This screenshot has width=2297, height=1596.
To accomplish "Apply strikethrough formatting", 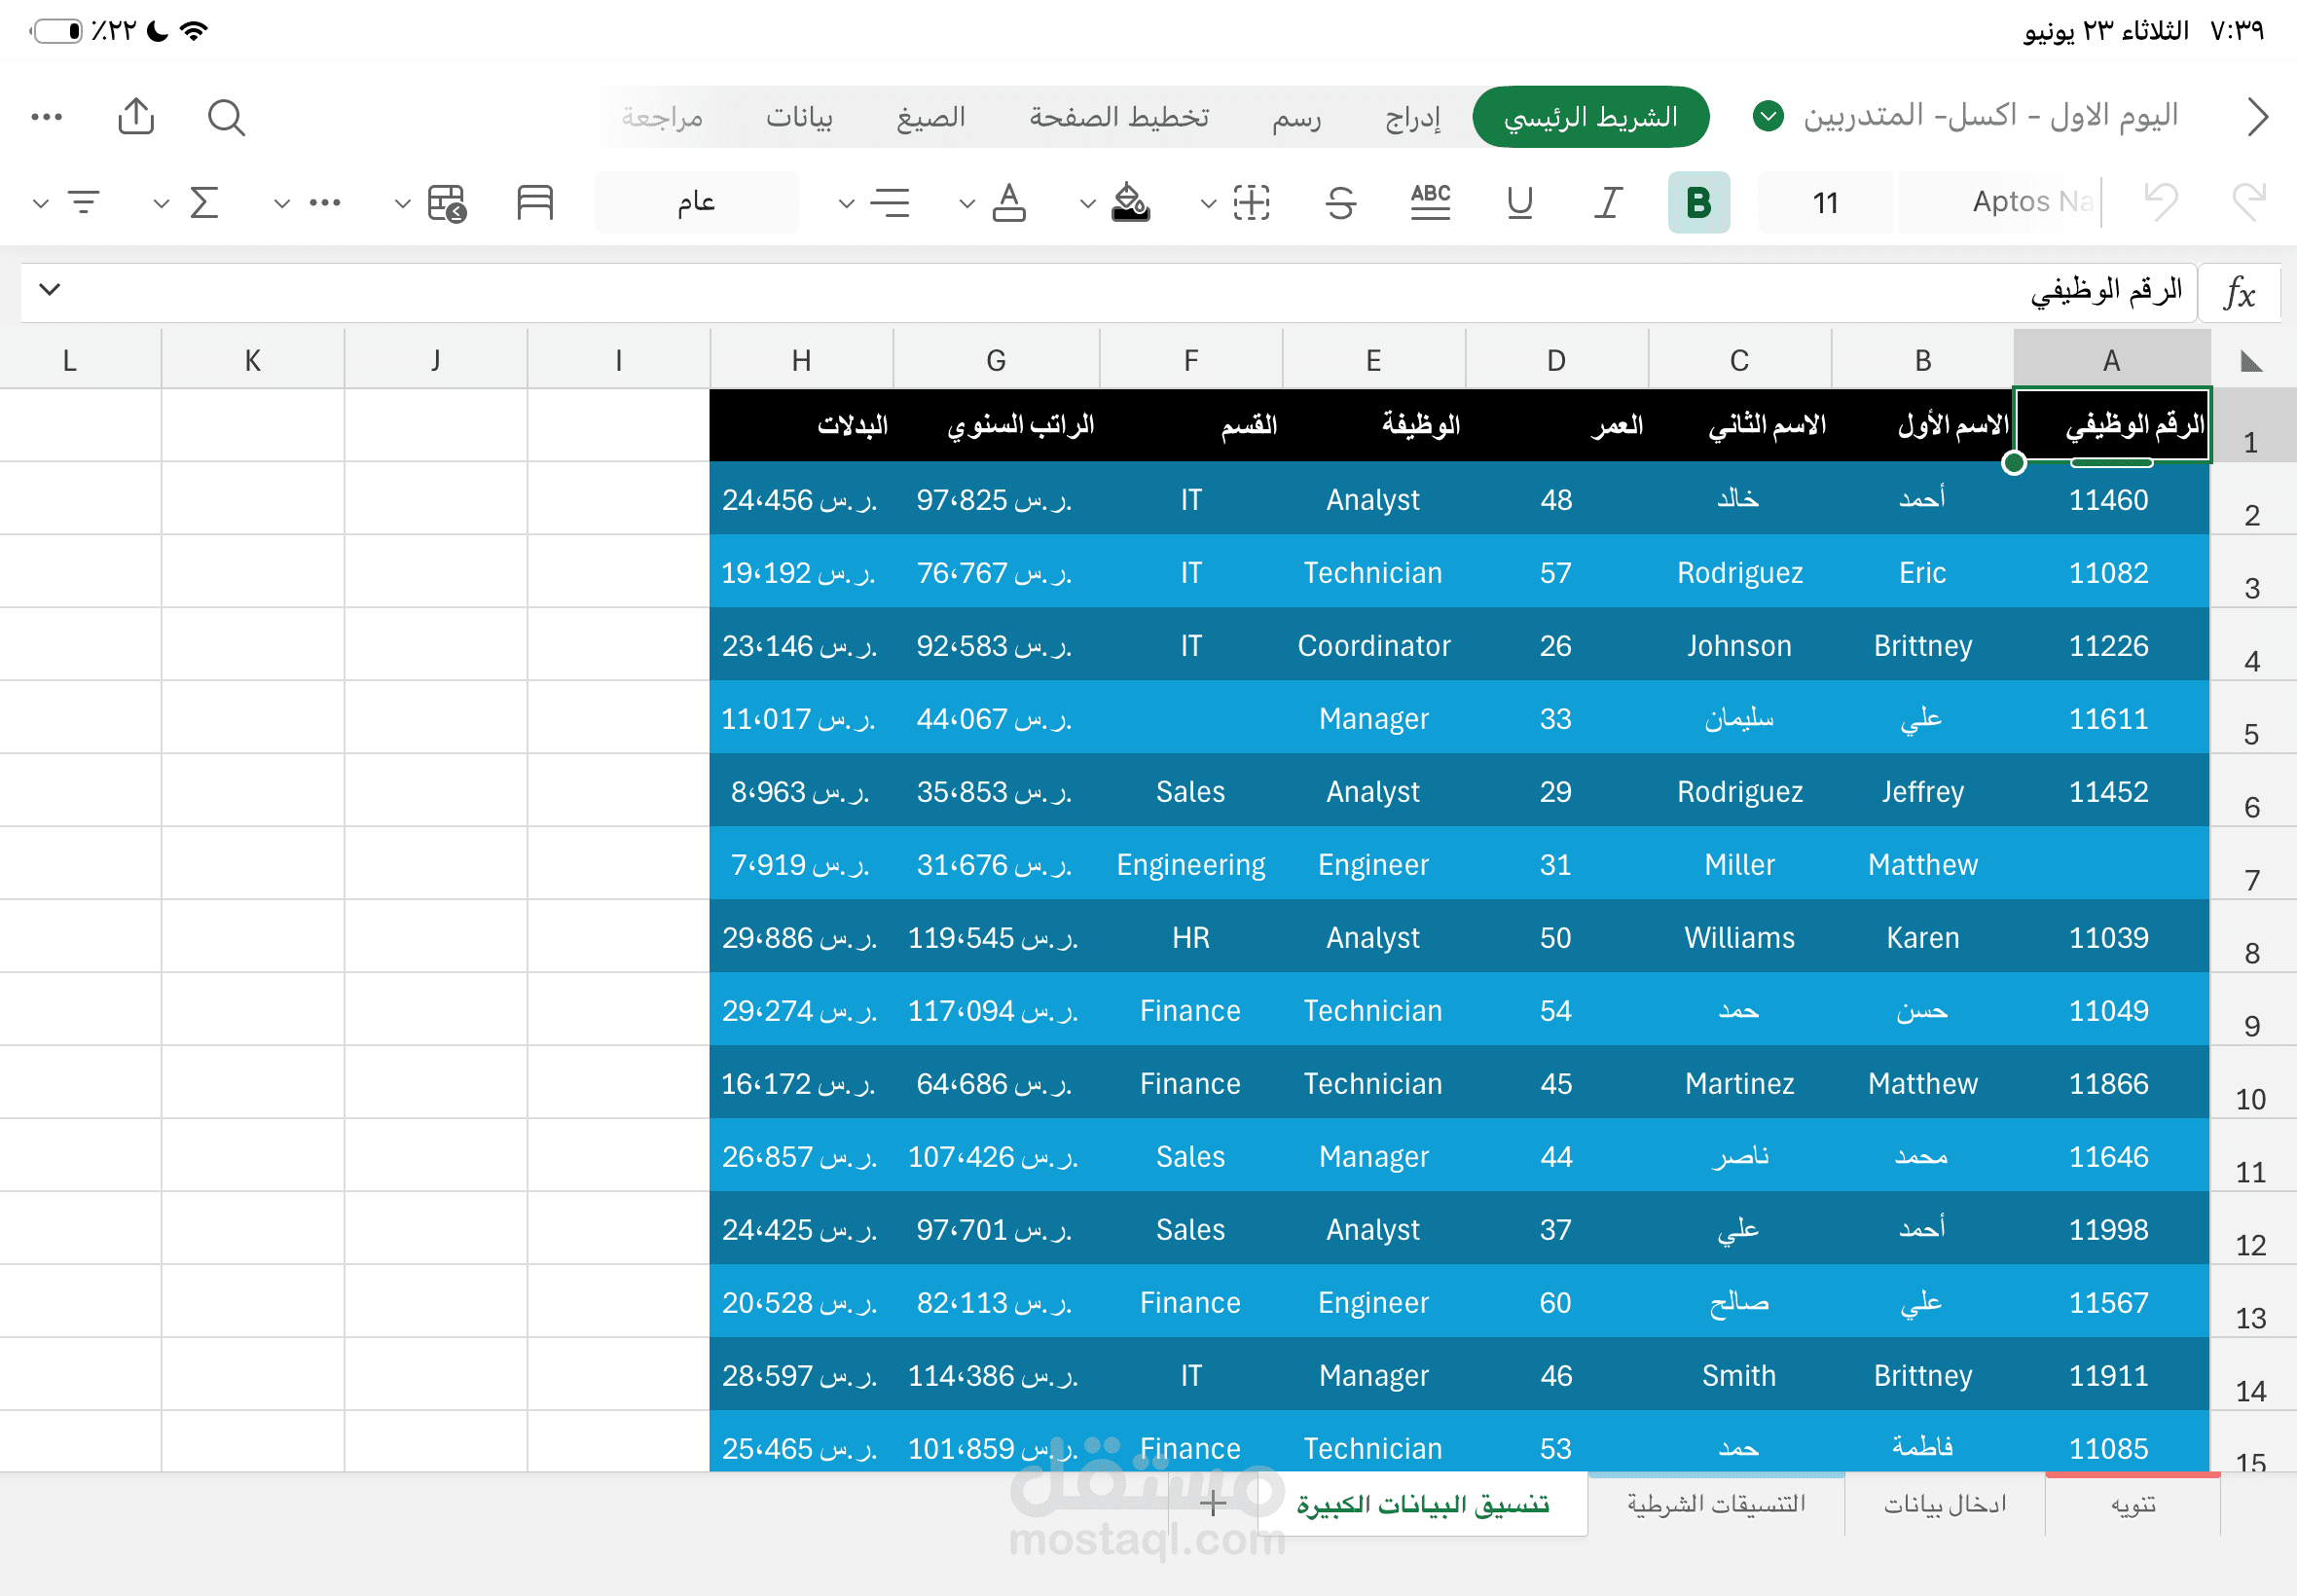I will click(1341, 202).
